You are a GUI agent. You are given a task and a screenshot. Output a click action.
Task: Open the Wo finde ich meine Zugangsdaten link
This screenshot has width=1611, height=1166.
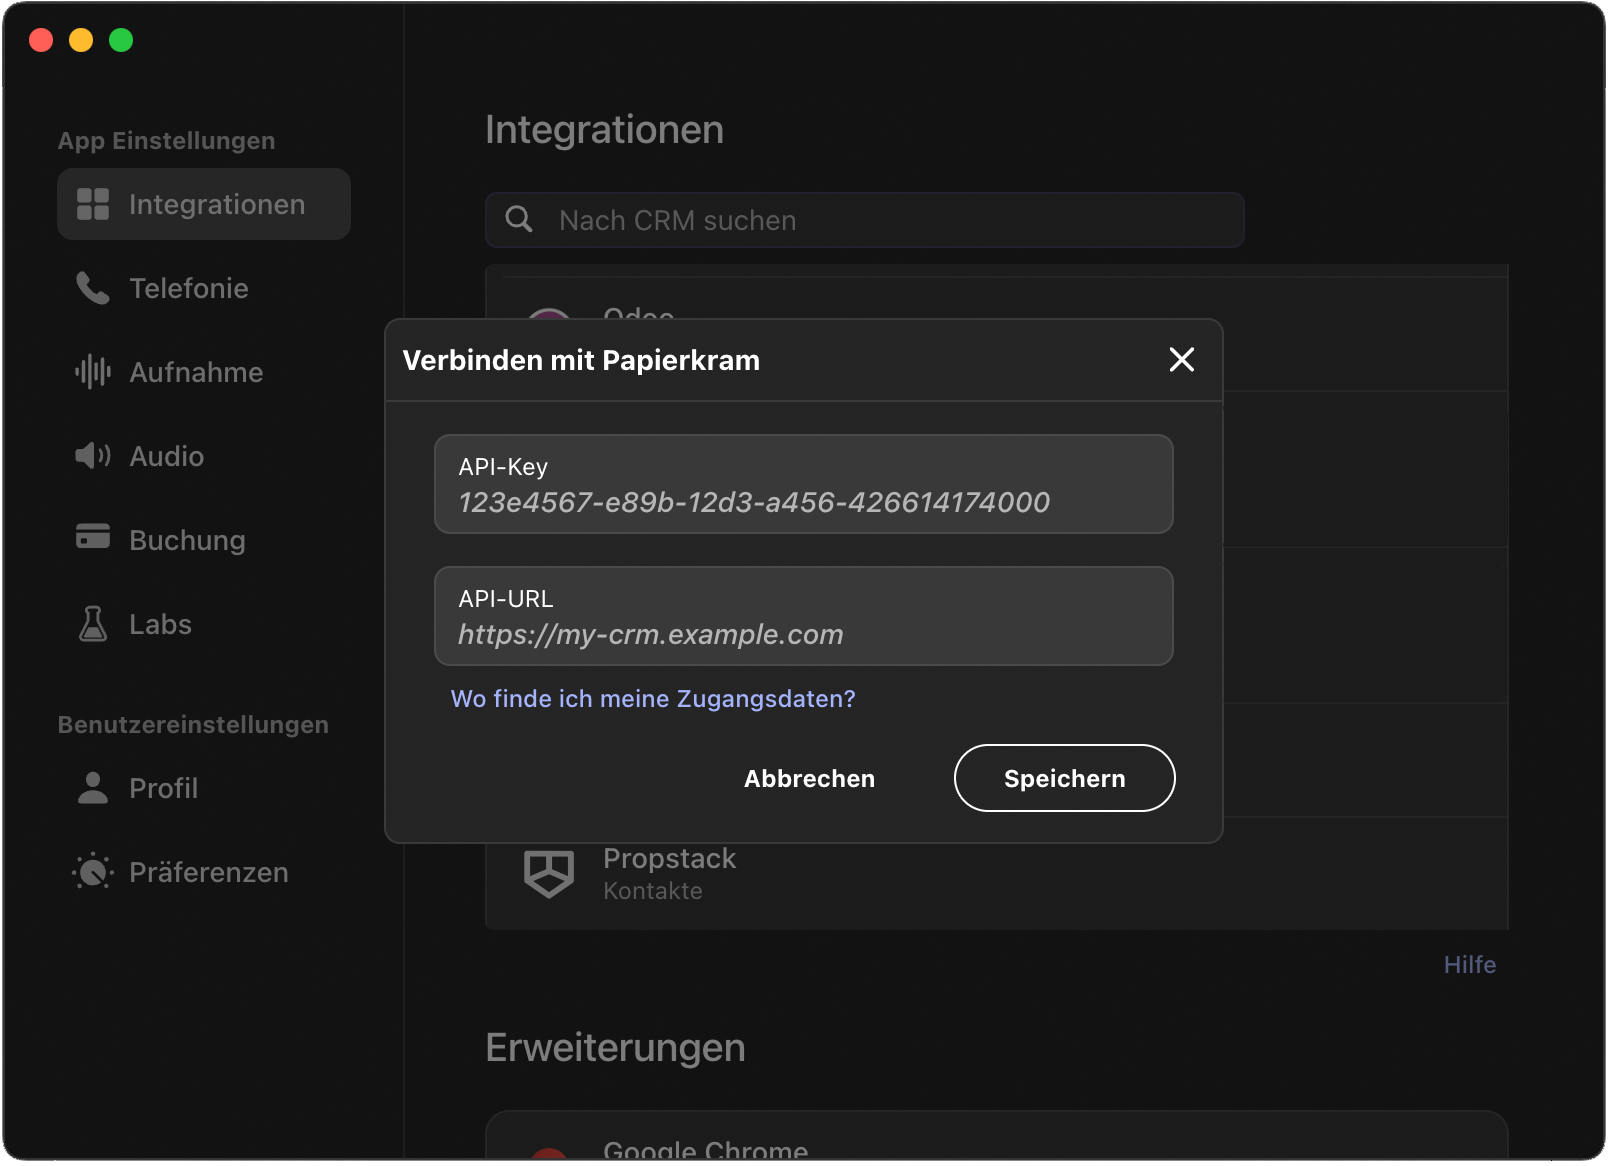[x=653, y=699]
